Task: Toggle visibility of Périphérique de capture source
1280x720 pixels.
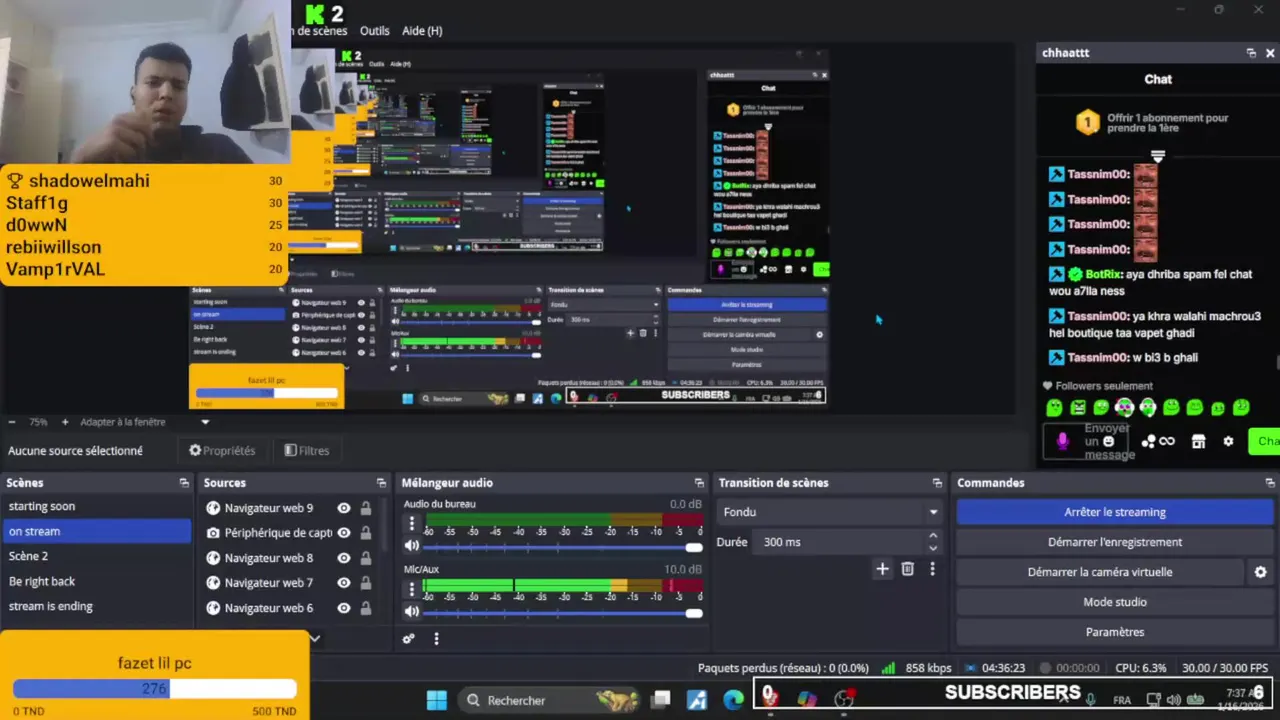Action: tap(344, 533)
